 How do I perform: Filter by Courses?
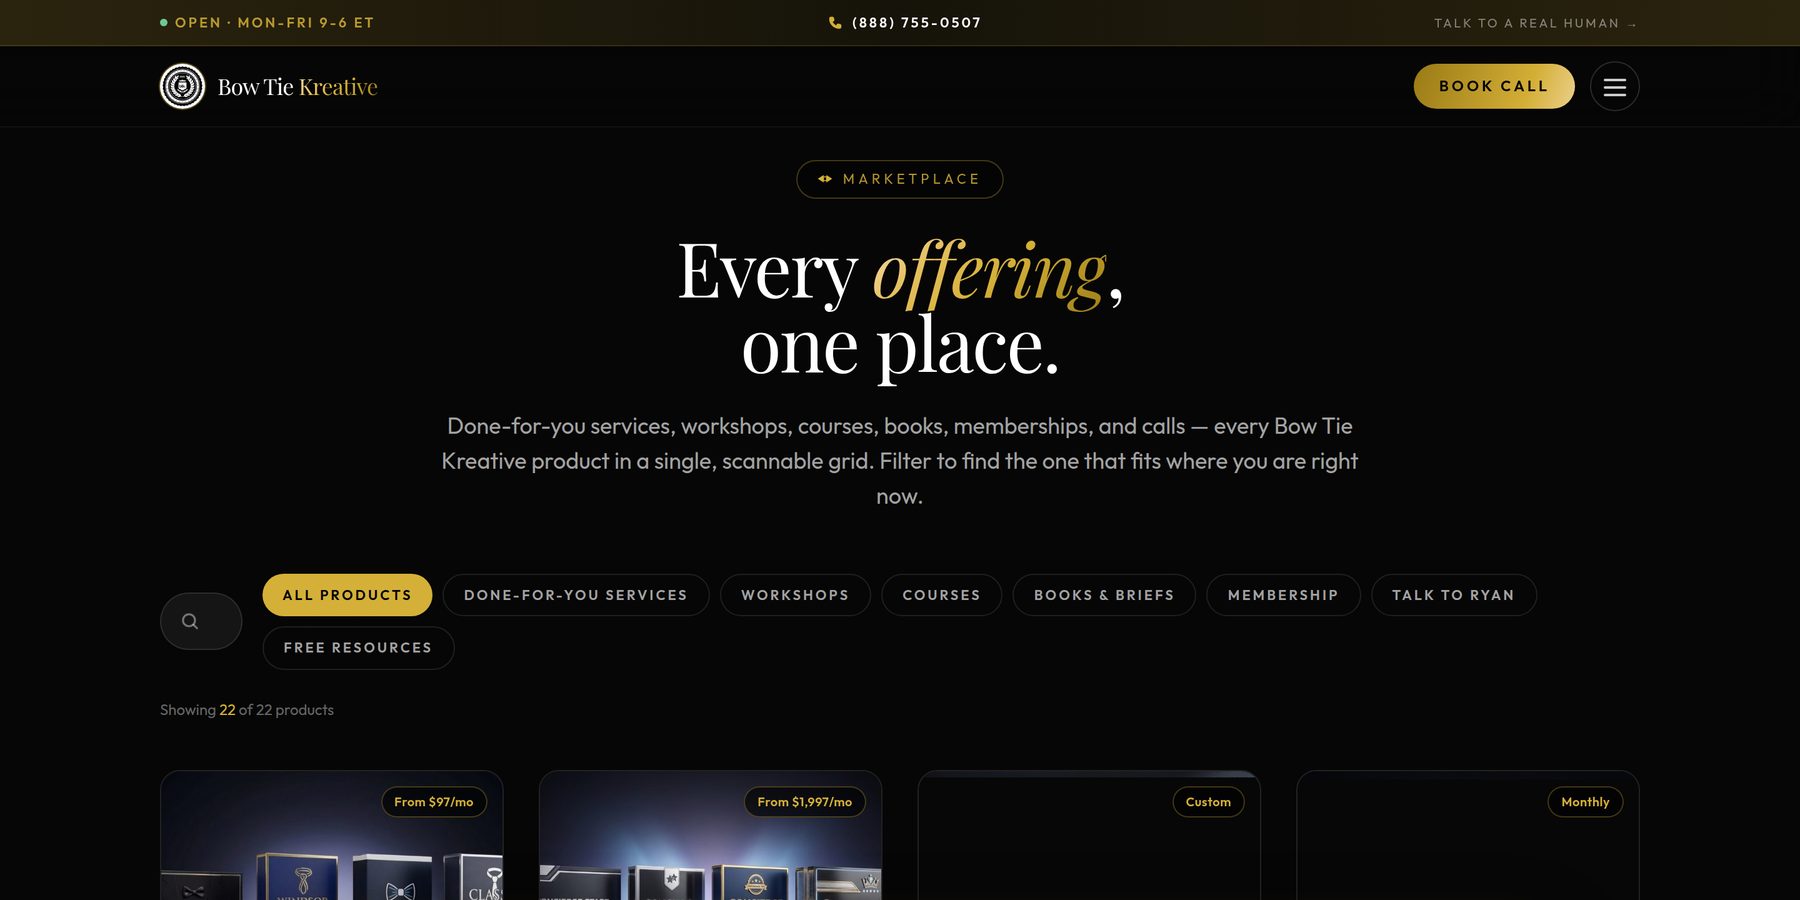(x=941, y=595)
